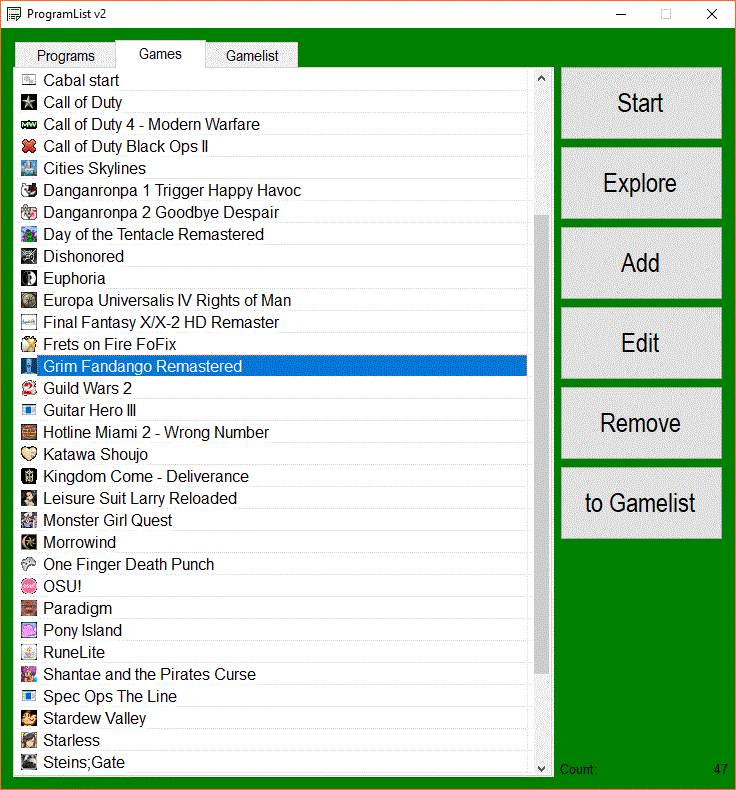Screen dimensions: 736x790
Task: Select the Dishonored list entry text
Action: pos(84,256)
